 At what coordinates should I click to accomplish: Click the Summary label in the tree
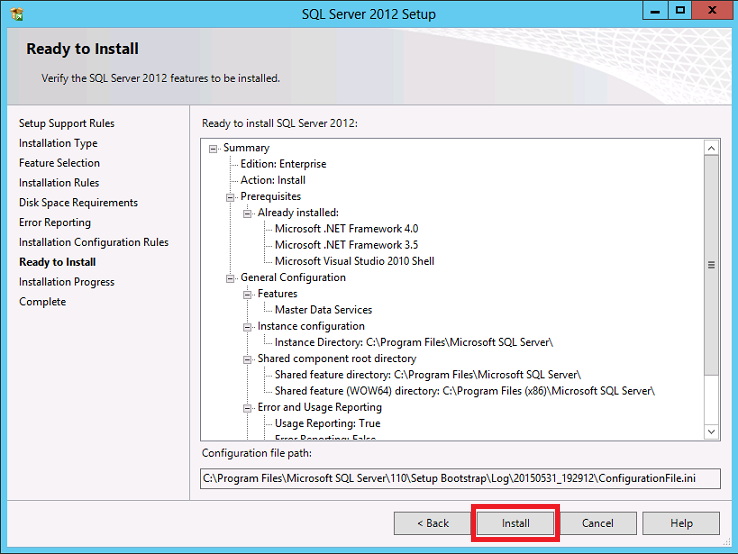(x=246, y=148)
